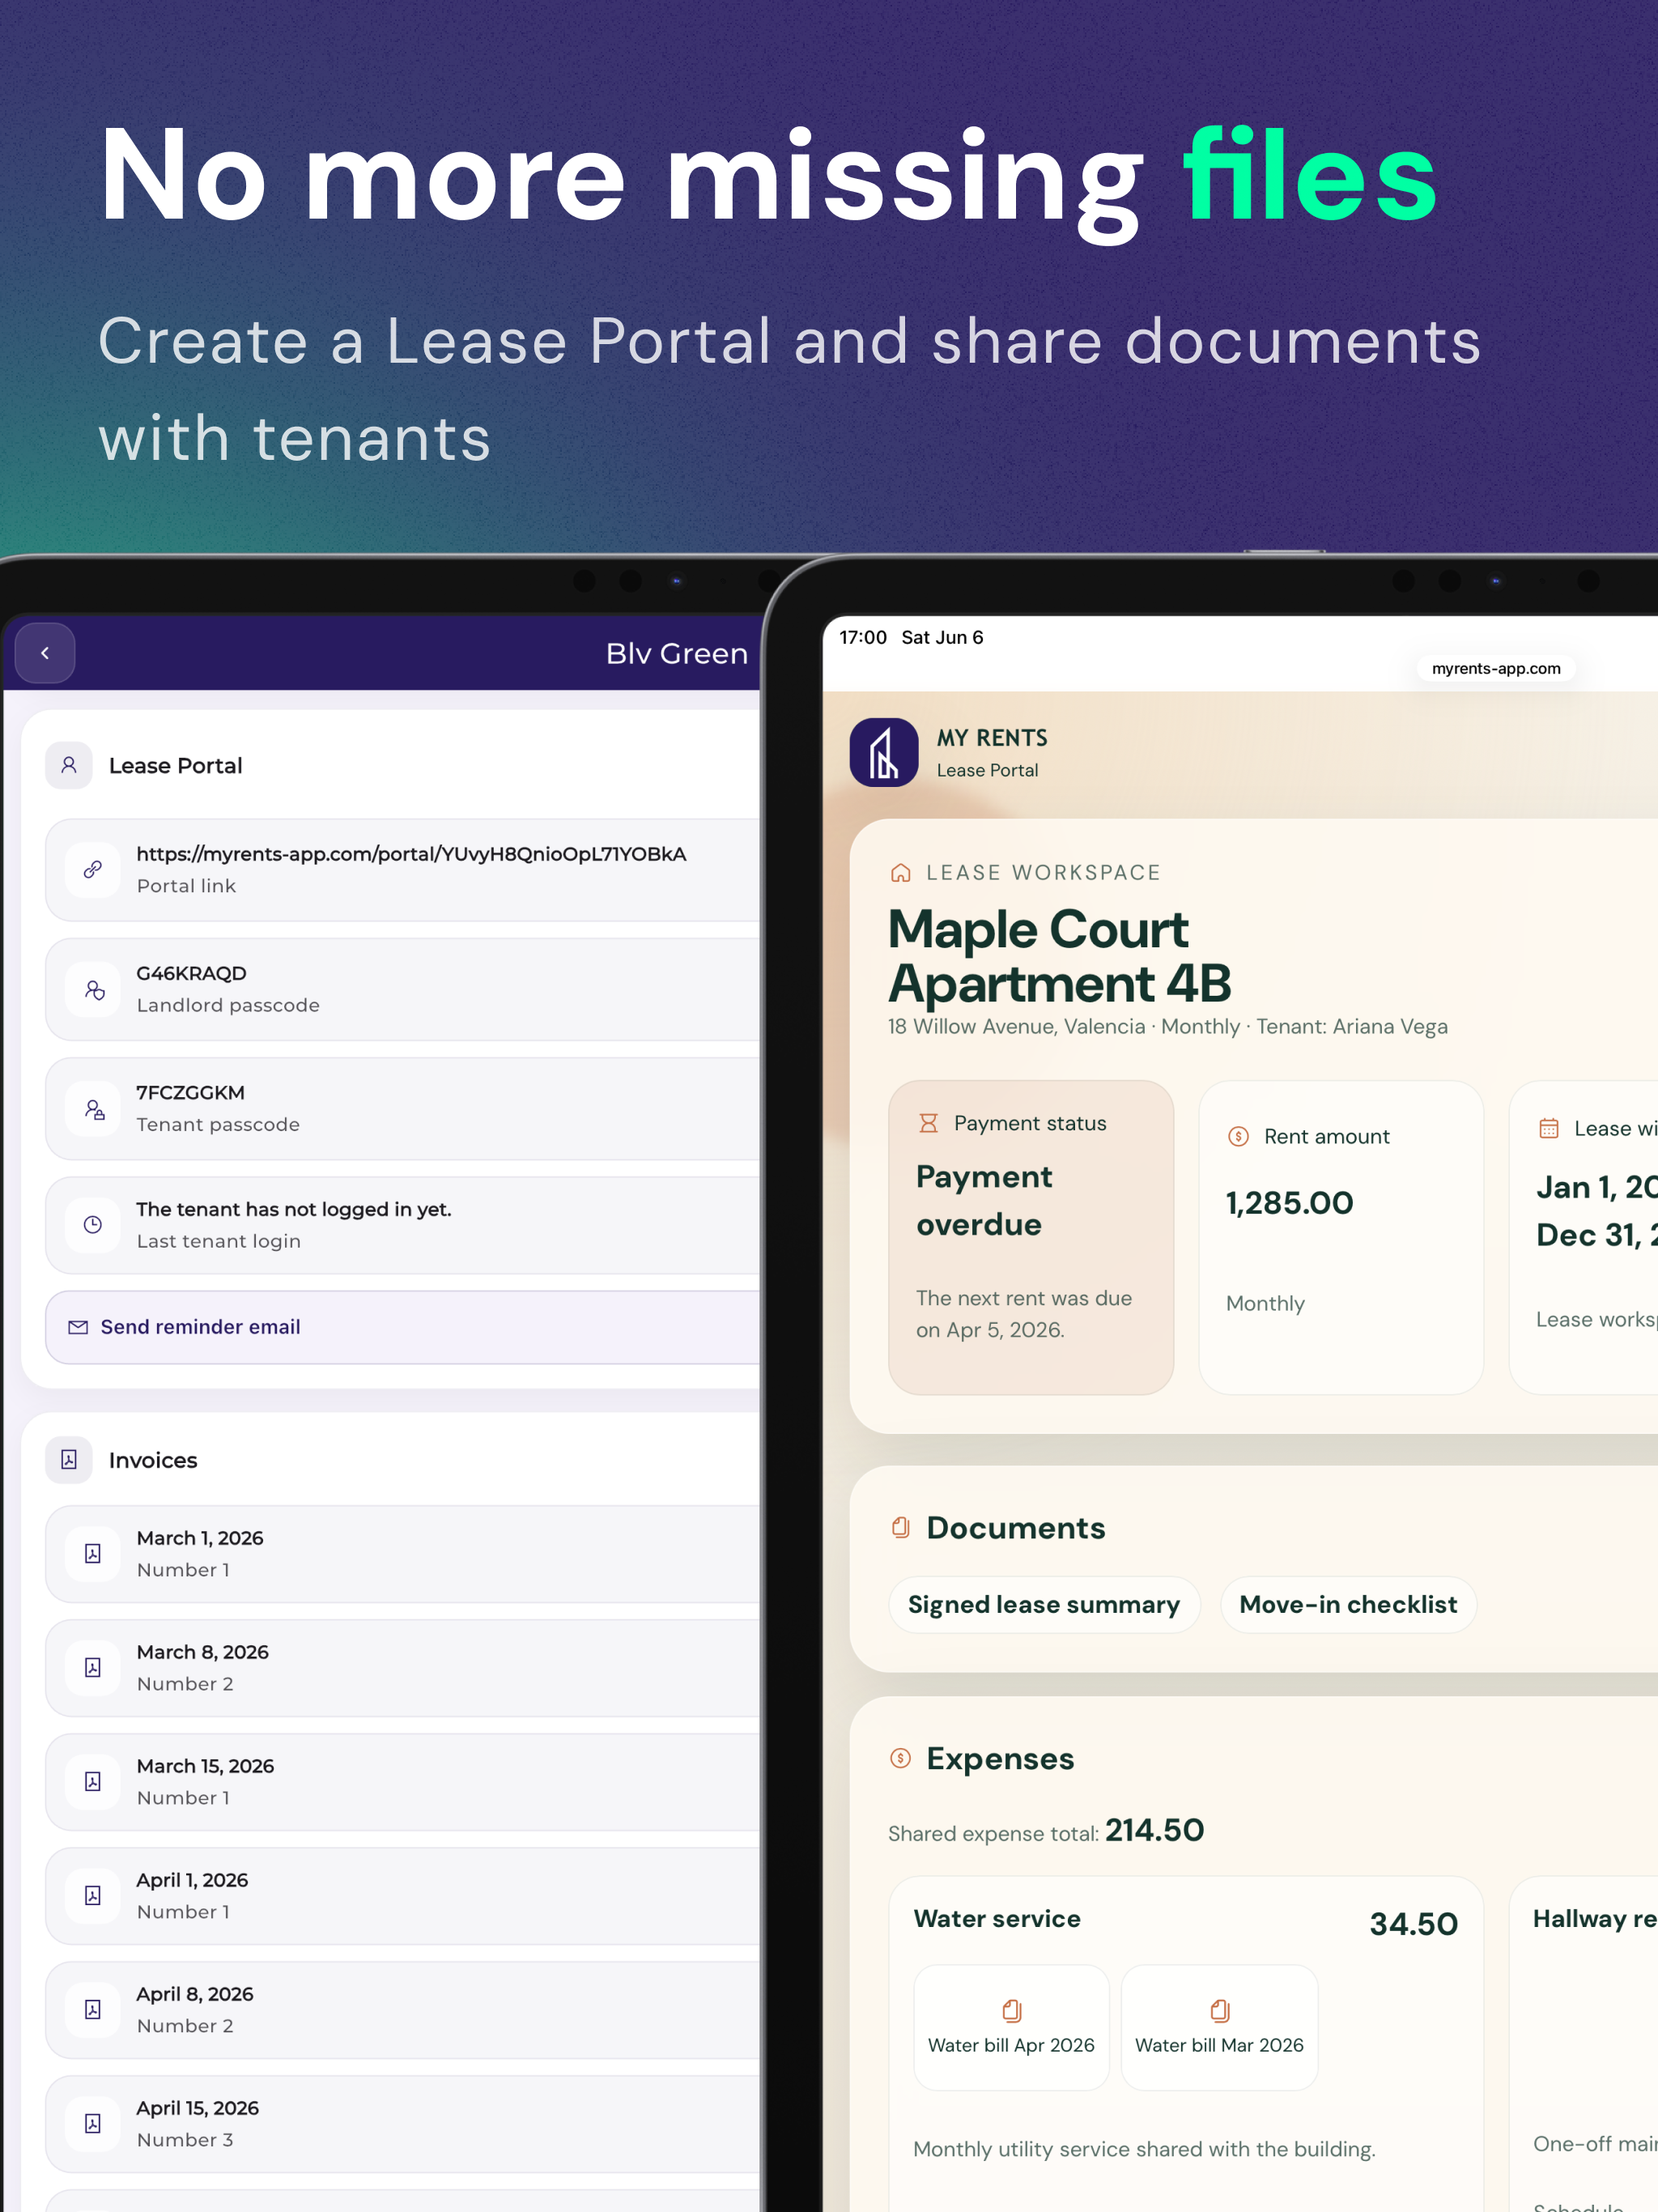This screenshot has height=2212, width=1658.
Task: Open the April 8, 2026 invoice PDF icon
Action: 93,2009
